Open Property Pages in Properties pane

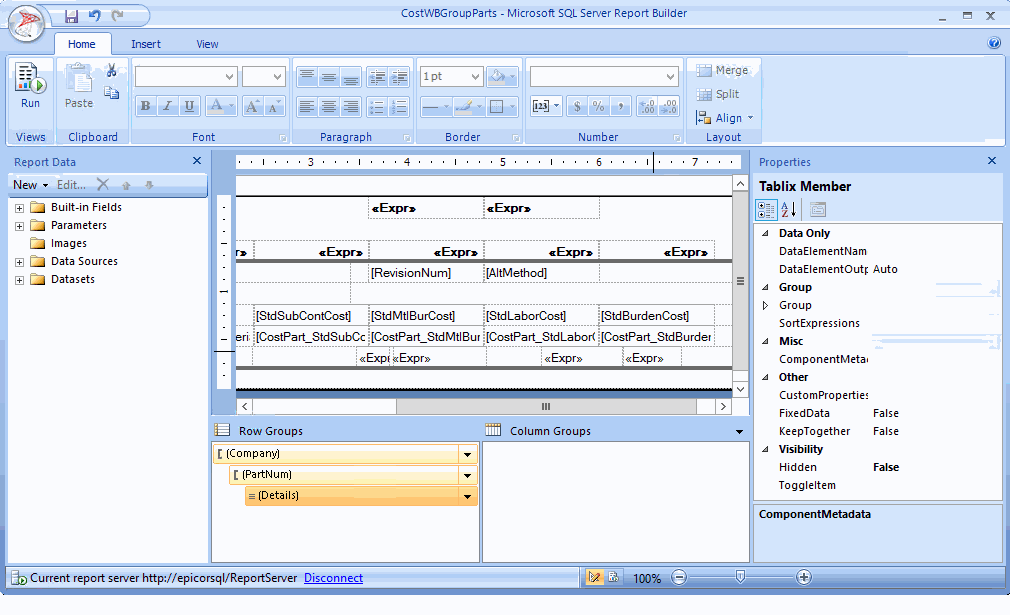click(817, 209)
